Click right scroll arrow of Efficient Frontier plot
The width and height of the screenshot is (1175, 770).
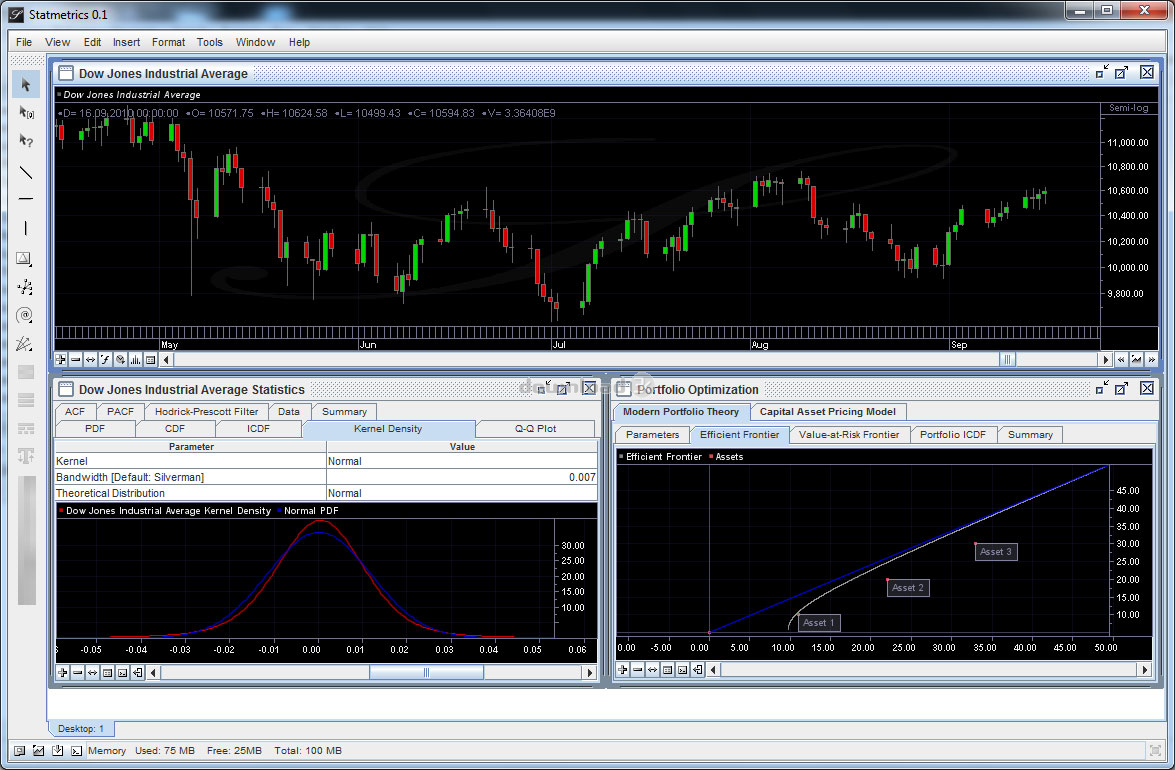1144,670
